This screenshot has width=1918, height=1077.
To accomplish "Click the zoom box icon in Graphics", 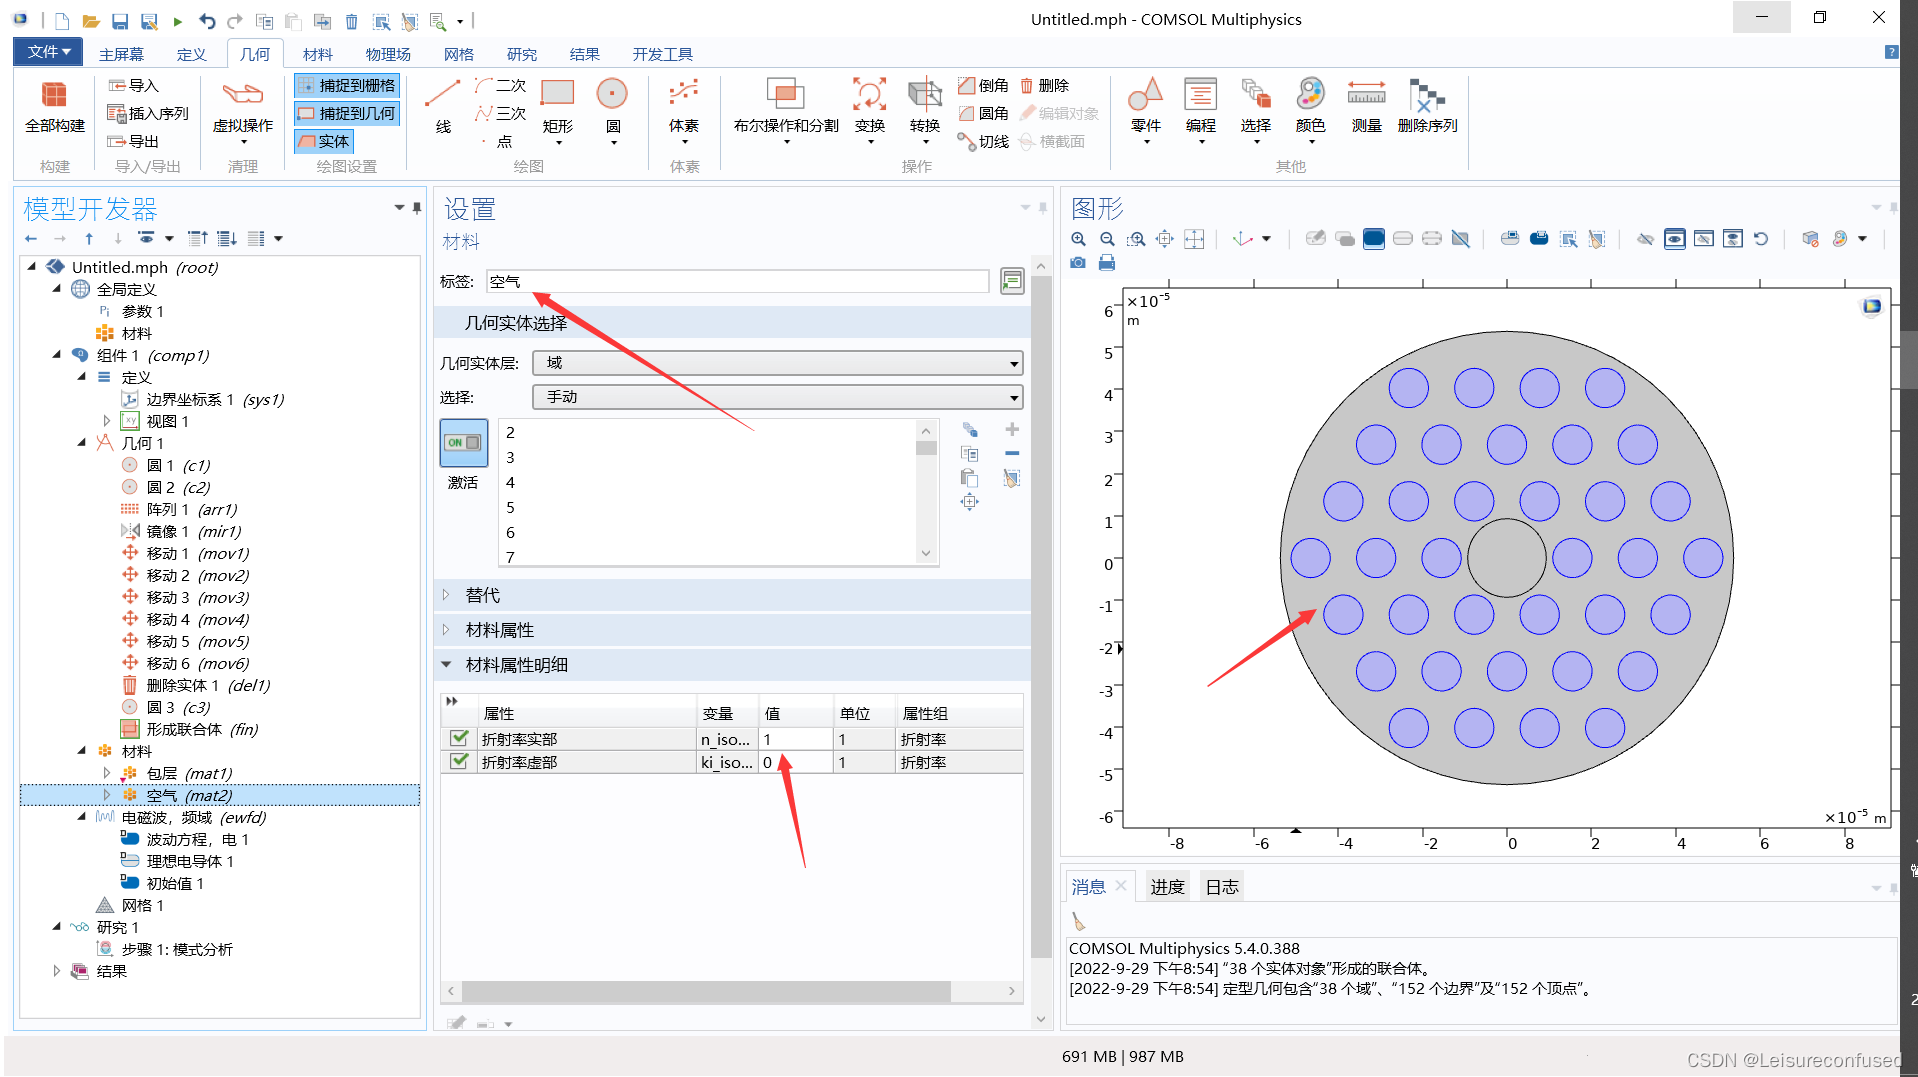I will [x=1136, y=239].
